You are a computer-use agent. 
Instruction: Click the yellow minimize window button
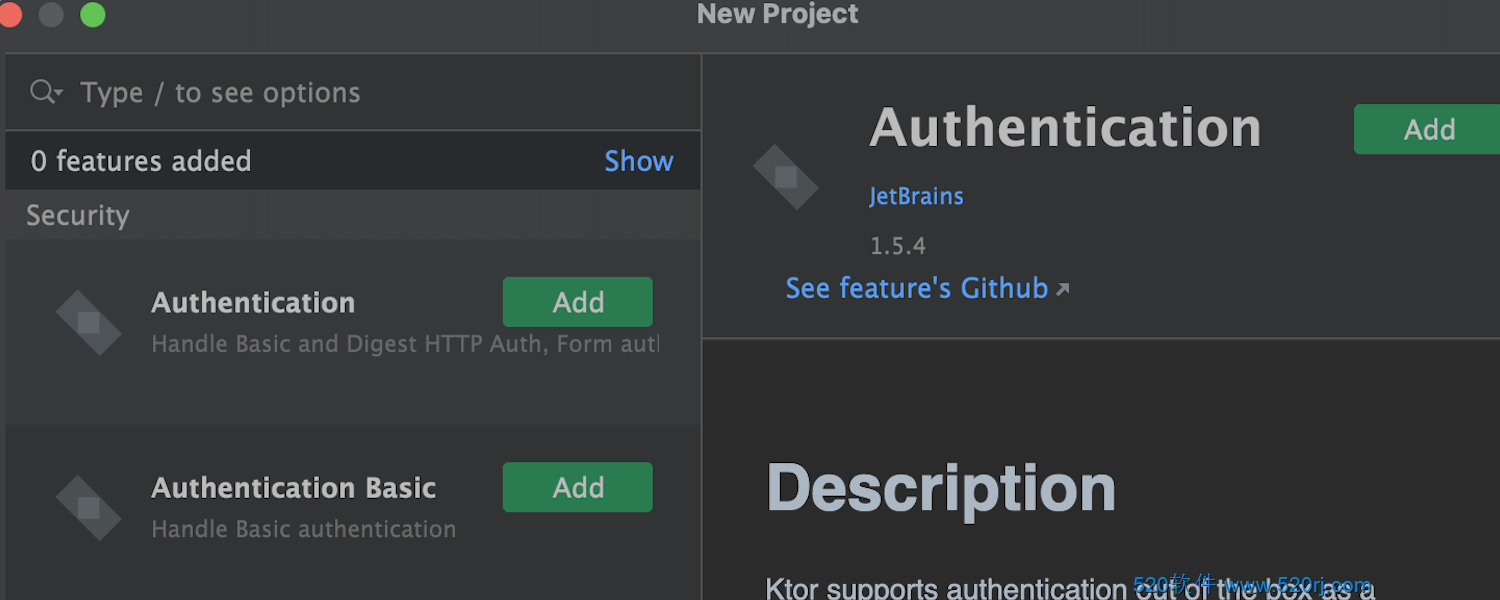pyautogui.click(x=50, y=14)
